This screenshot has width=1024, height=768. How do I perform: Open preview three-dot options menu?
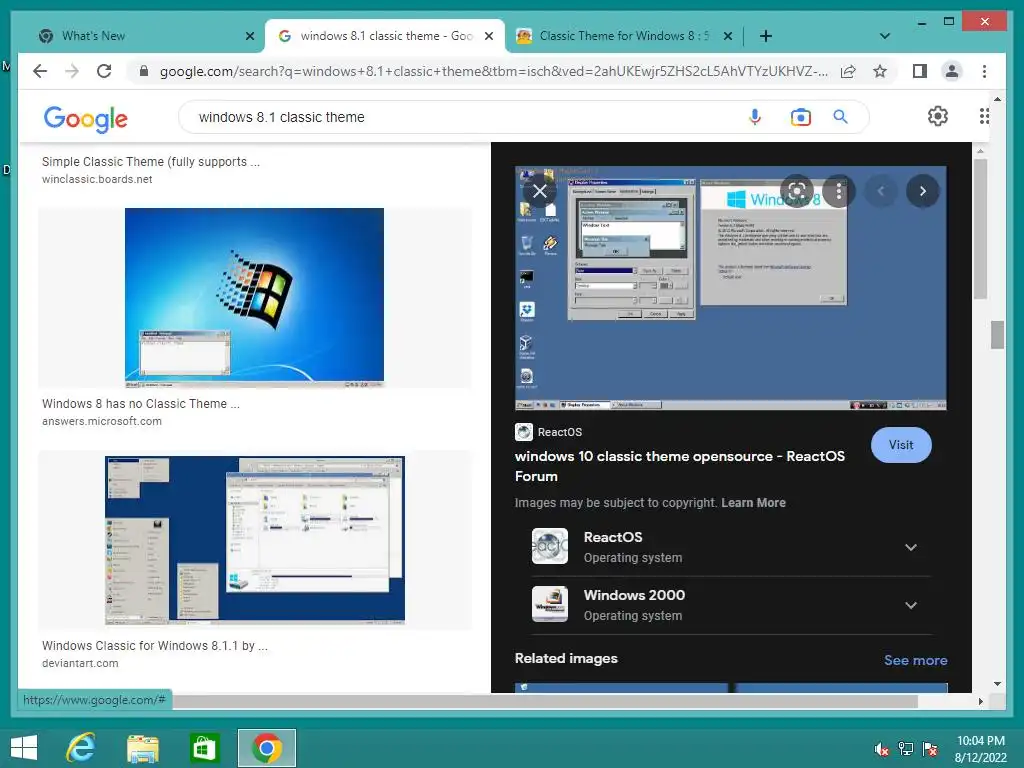click(839, 191)
